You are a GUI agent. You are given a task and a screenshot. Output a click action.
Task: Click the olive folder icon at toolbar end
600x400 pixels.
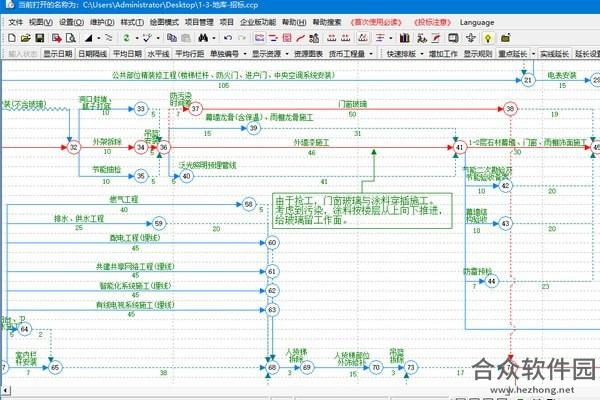click(505, 38)
